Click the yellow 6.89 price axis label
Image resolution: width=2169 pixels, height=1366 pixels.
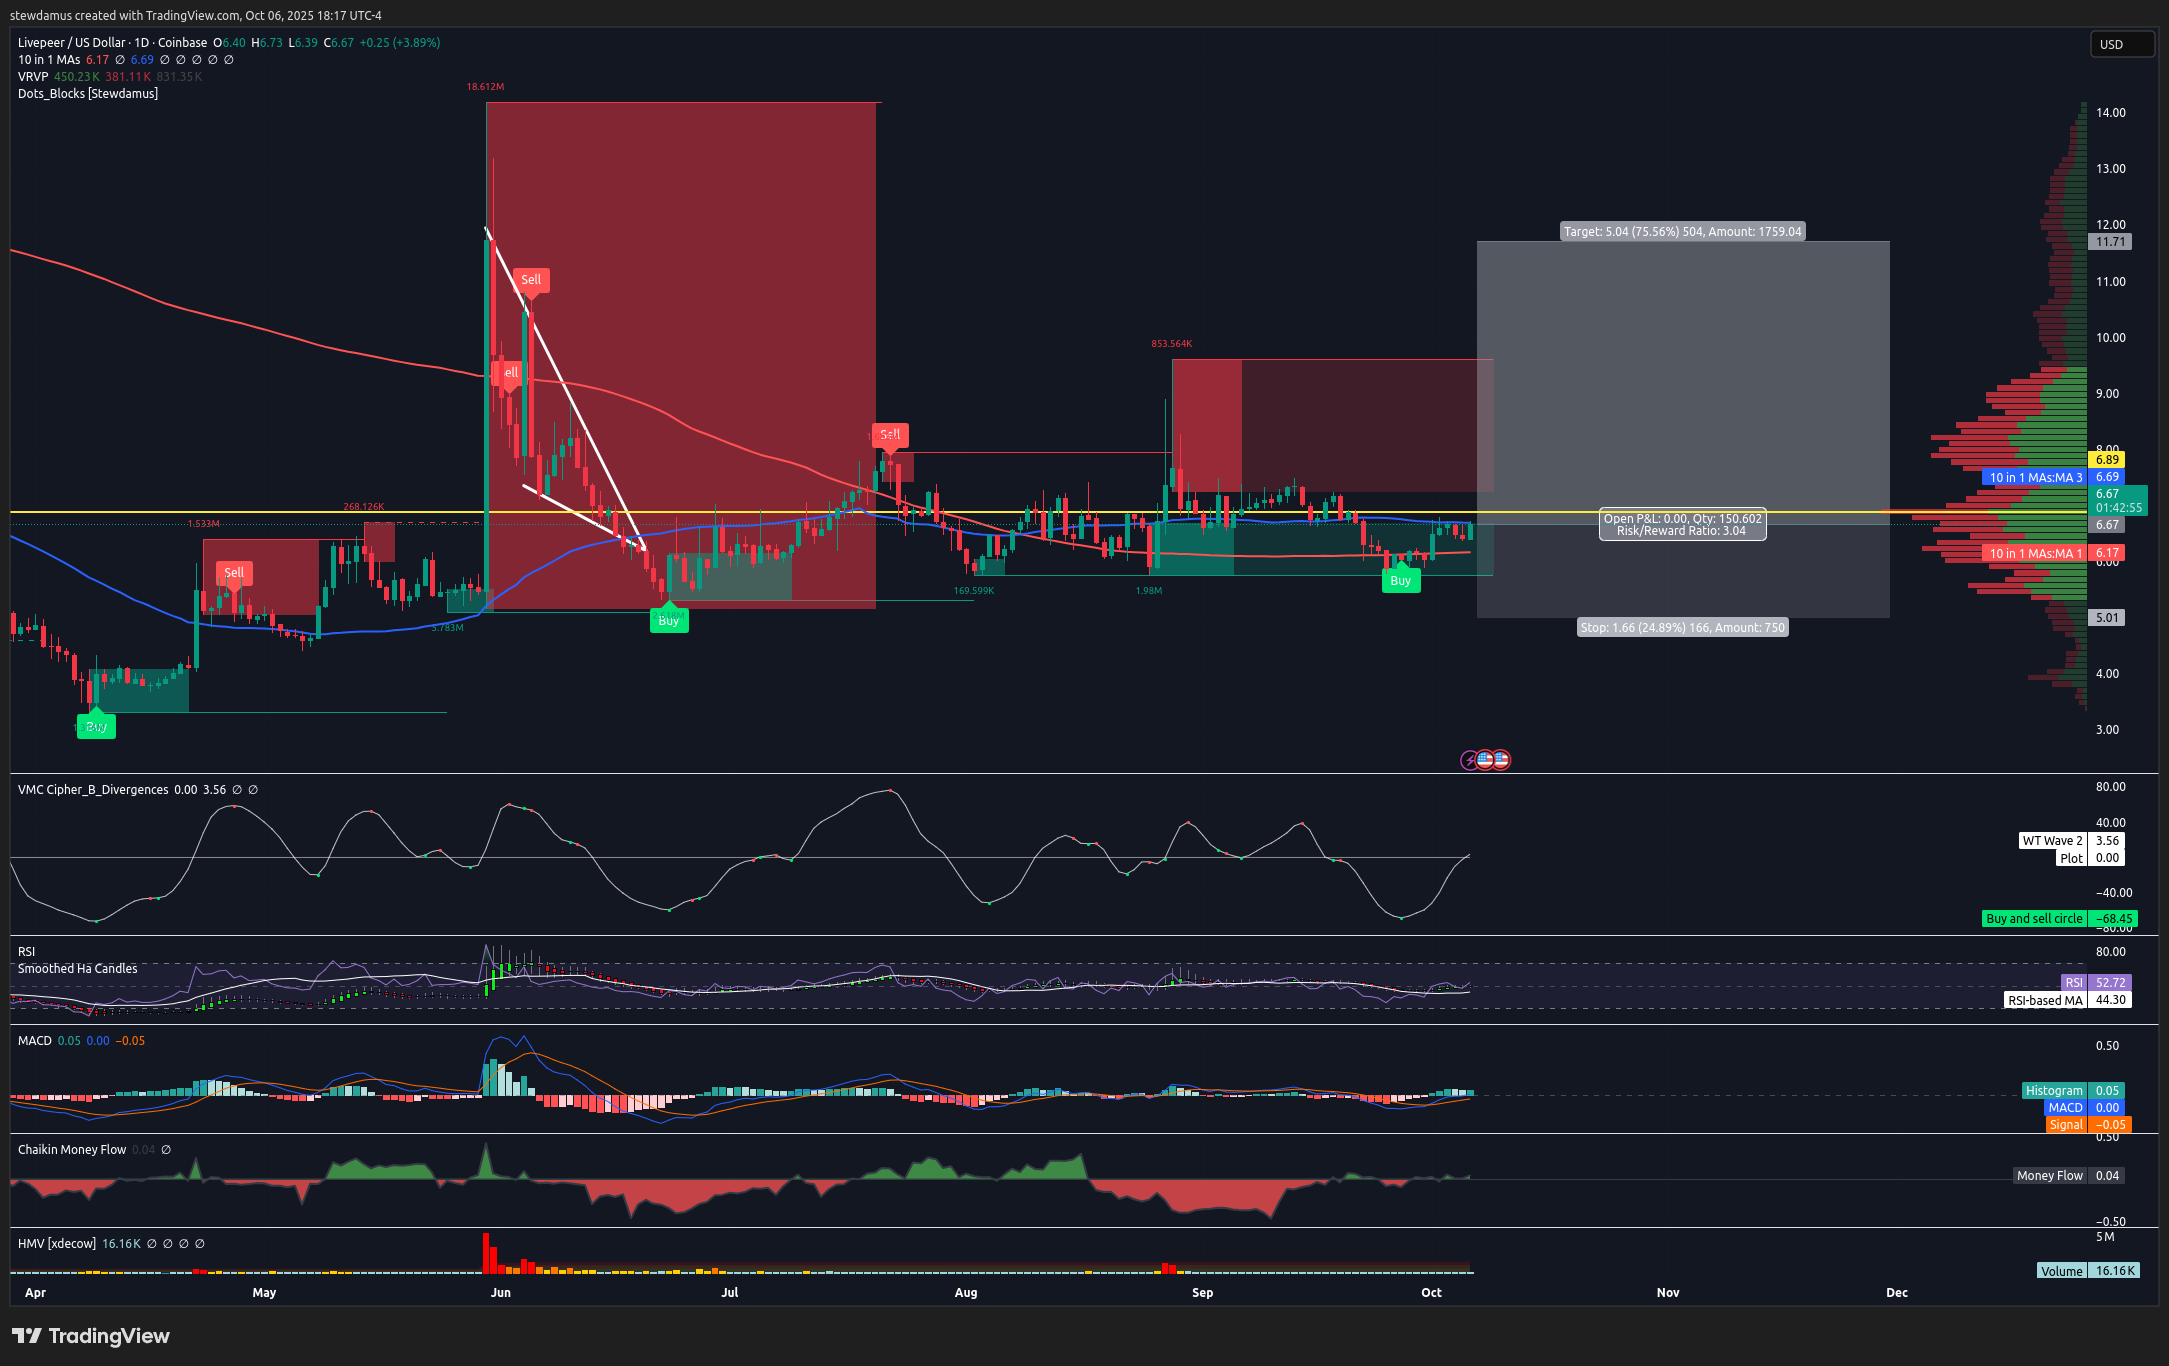(2107, 460)
